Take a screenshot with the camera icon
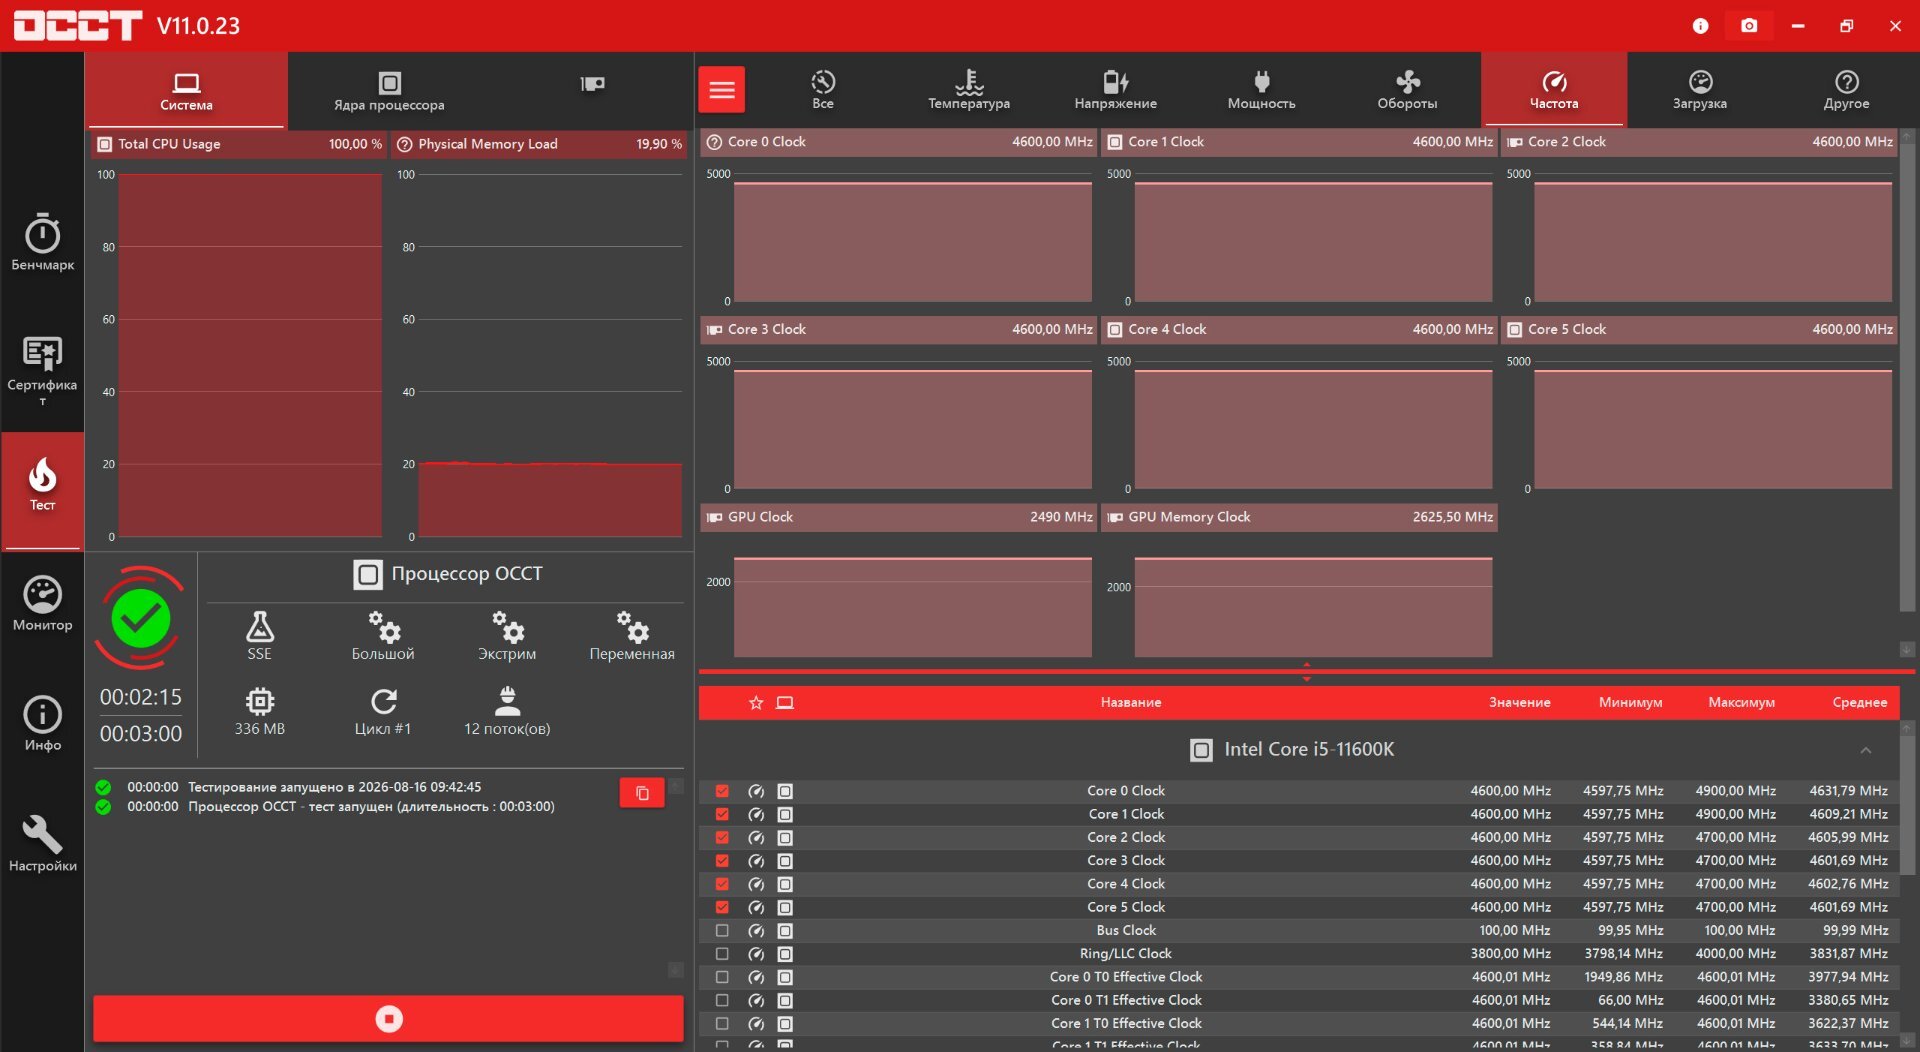 pyautogui.click(x=1748, y=26)
